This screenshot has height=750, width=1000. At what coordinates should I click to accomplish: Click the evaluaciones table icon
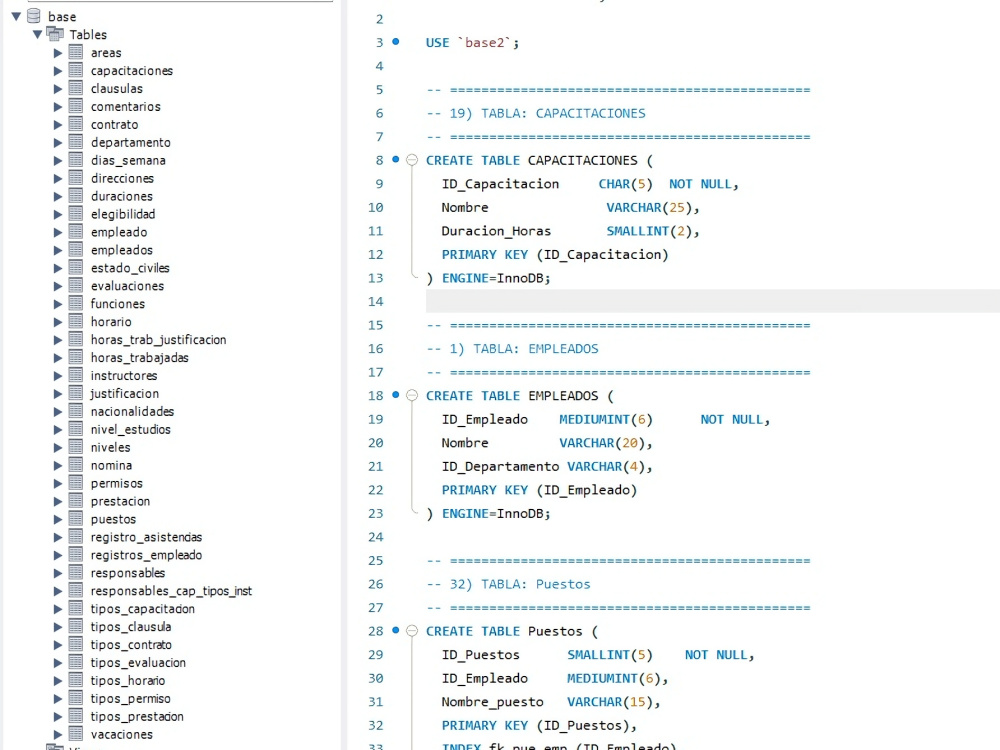point(76,285)
